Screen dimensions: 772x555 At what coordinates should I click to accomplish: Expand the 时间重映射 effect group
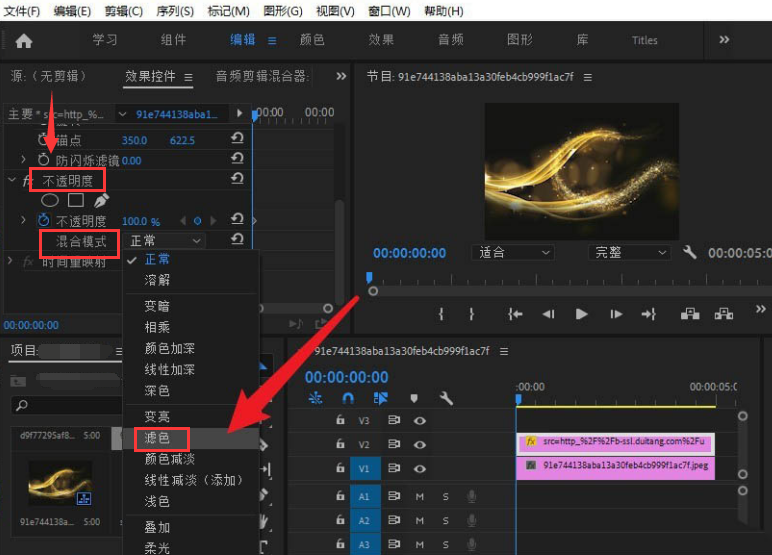(11, 262)
